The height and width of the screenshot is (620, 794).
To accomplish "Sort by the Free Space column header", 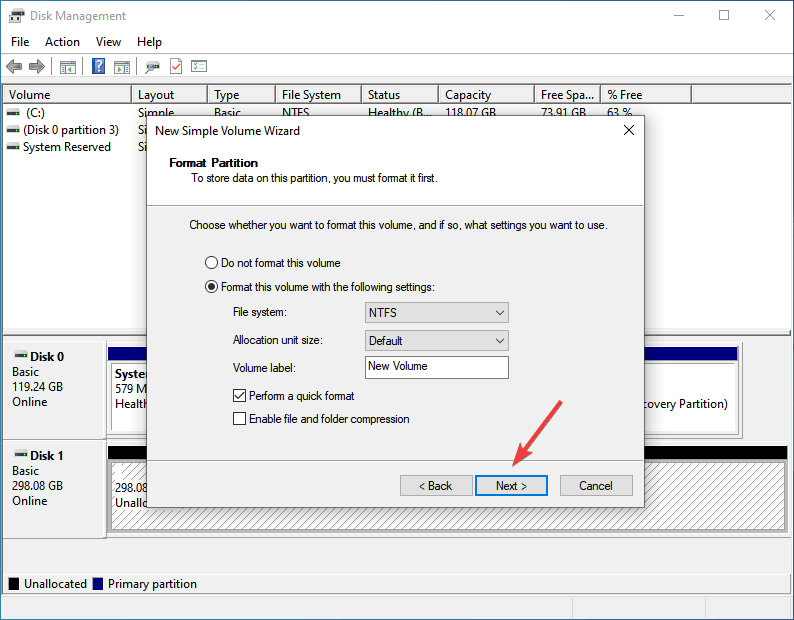I will coord(568,95).
